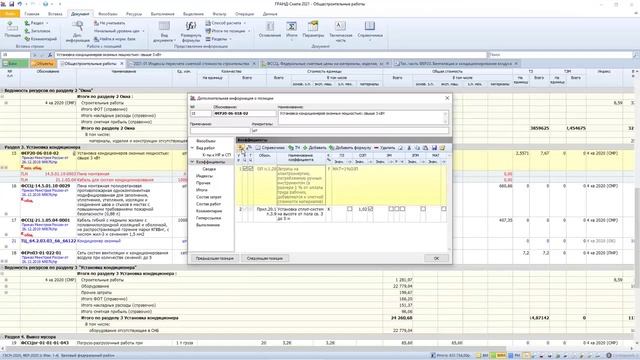Select Сводка in dialog tree
The image size is (640, 360).
coord(209,169)
